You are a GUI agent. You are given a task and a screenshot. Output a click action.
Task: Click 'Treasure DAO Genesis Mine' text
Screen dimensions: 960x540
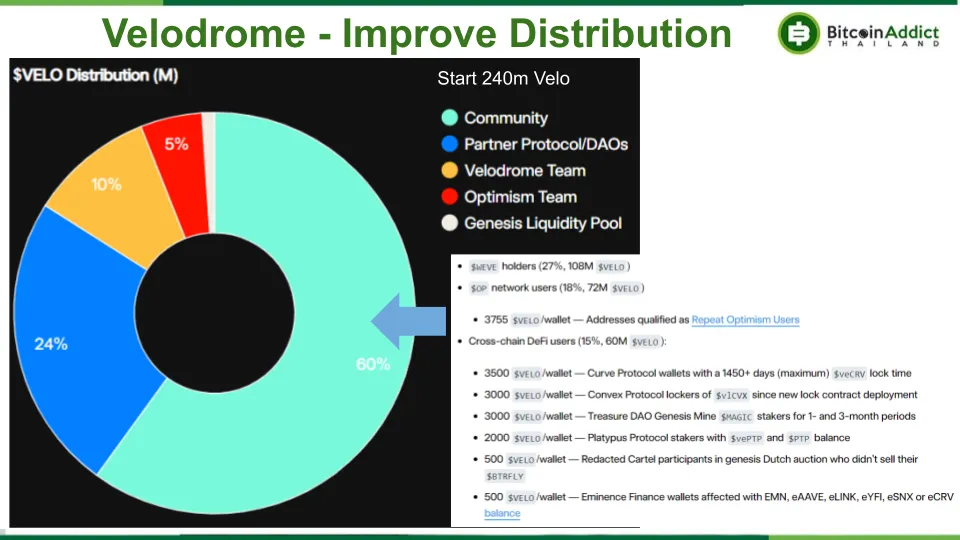pyautogui.click(x=651, y=416)
